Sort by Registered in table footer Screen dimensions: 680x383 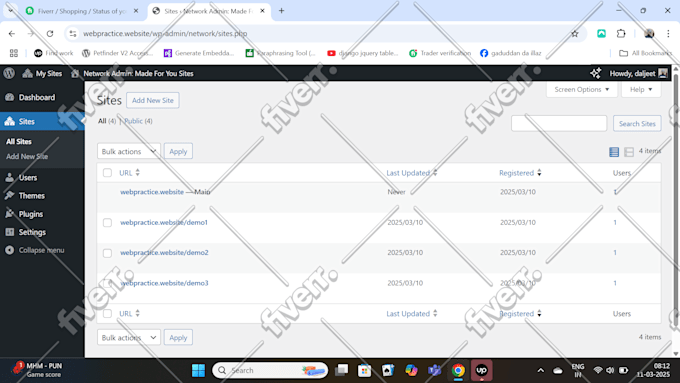click(520, 314)
